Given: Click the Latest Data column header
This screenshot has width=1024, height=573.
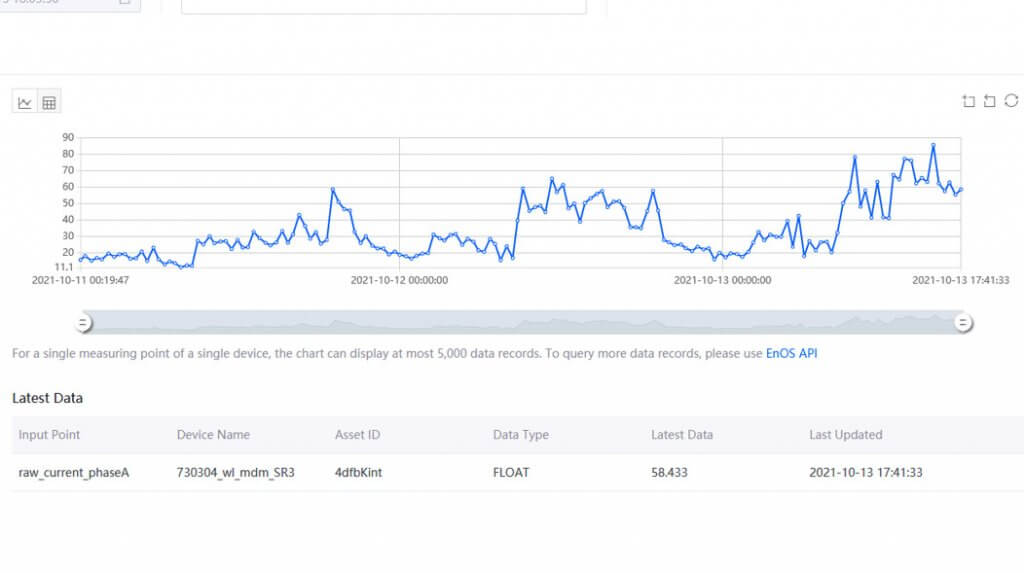Looking at the screenshot, I should [682, 434].
